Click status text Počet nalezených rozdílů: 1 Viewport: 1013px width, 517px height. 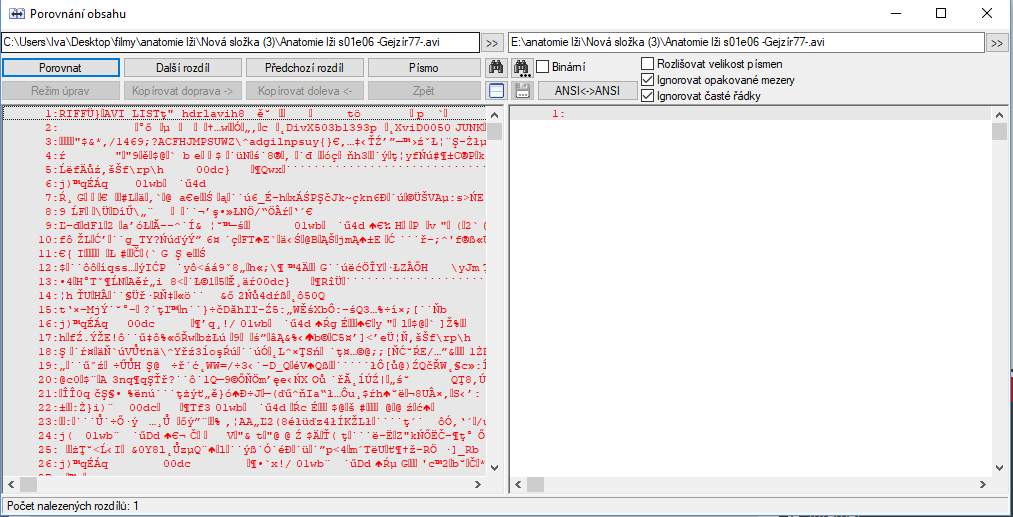tap(72, 506)
